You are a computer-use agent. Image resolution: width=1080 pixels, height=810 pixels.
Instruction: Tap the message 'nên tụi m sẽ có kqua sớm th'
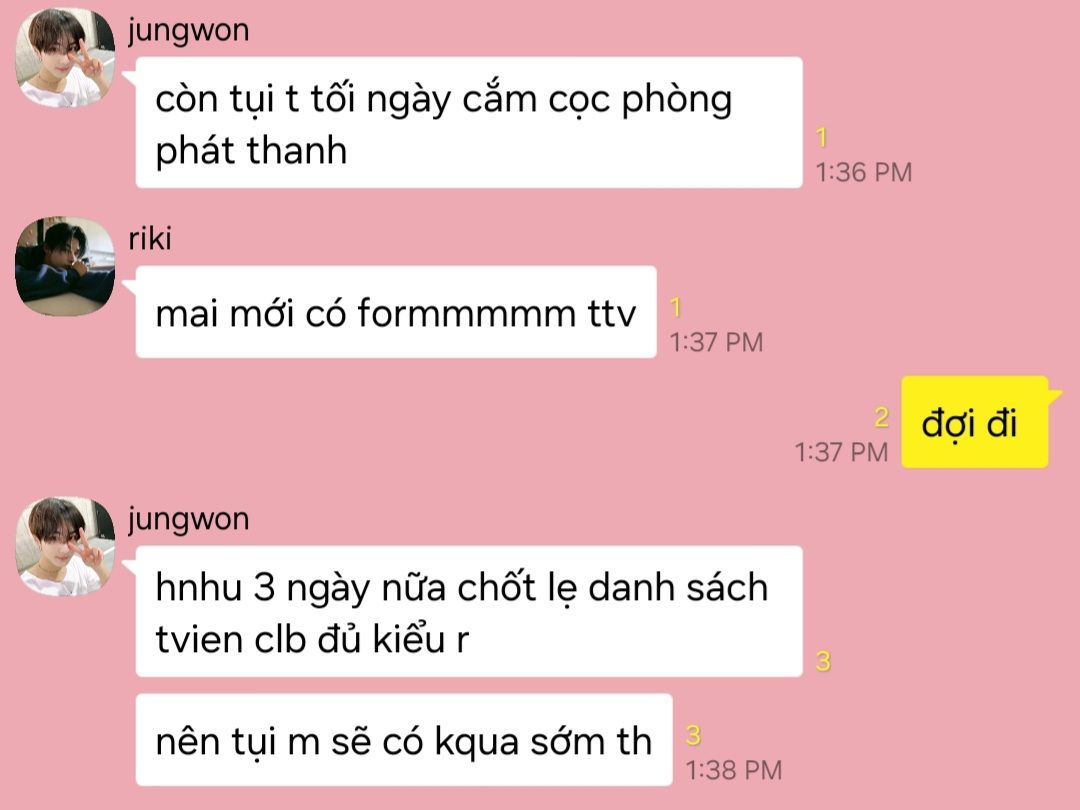pos(404,740)
